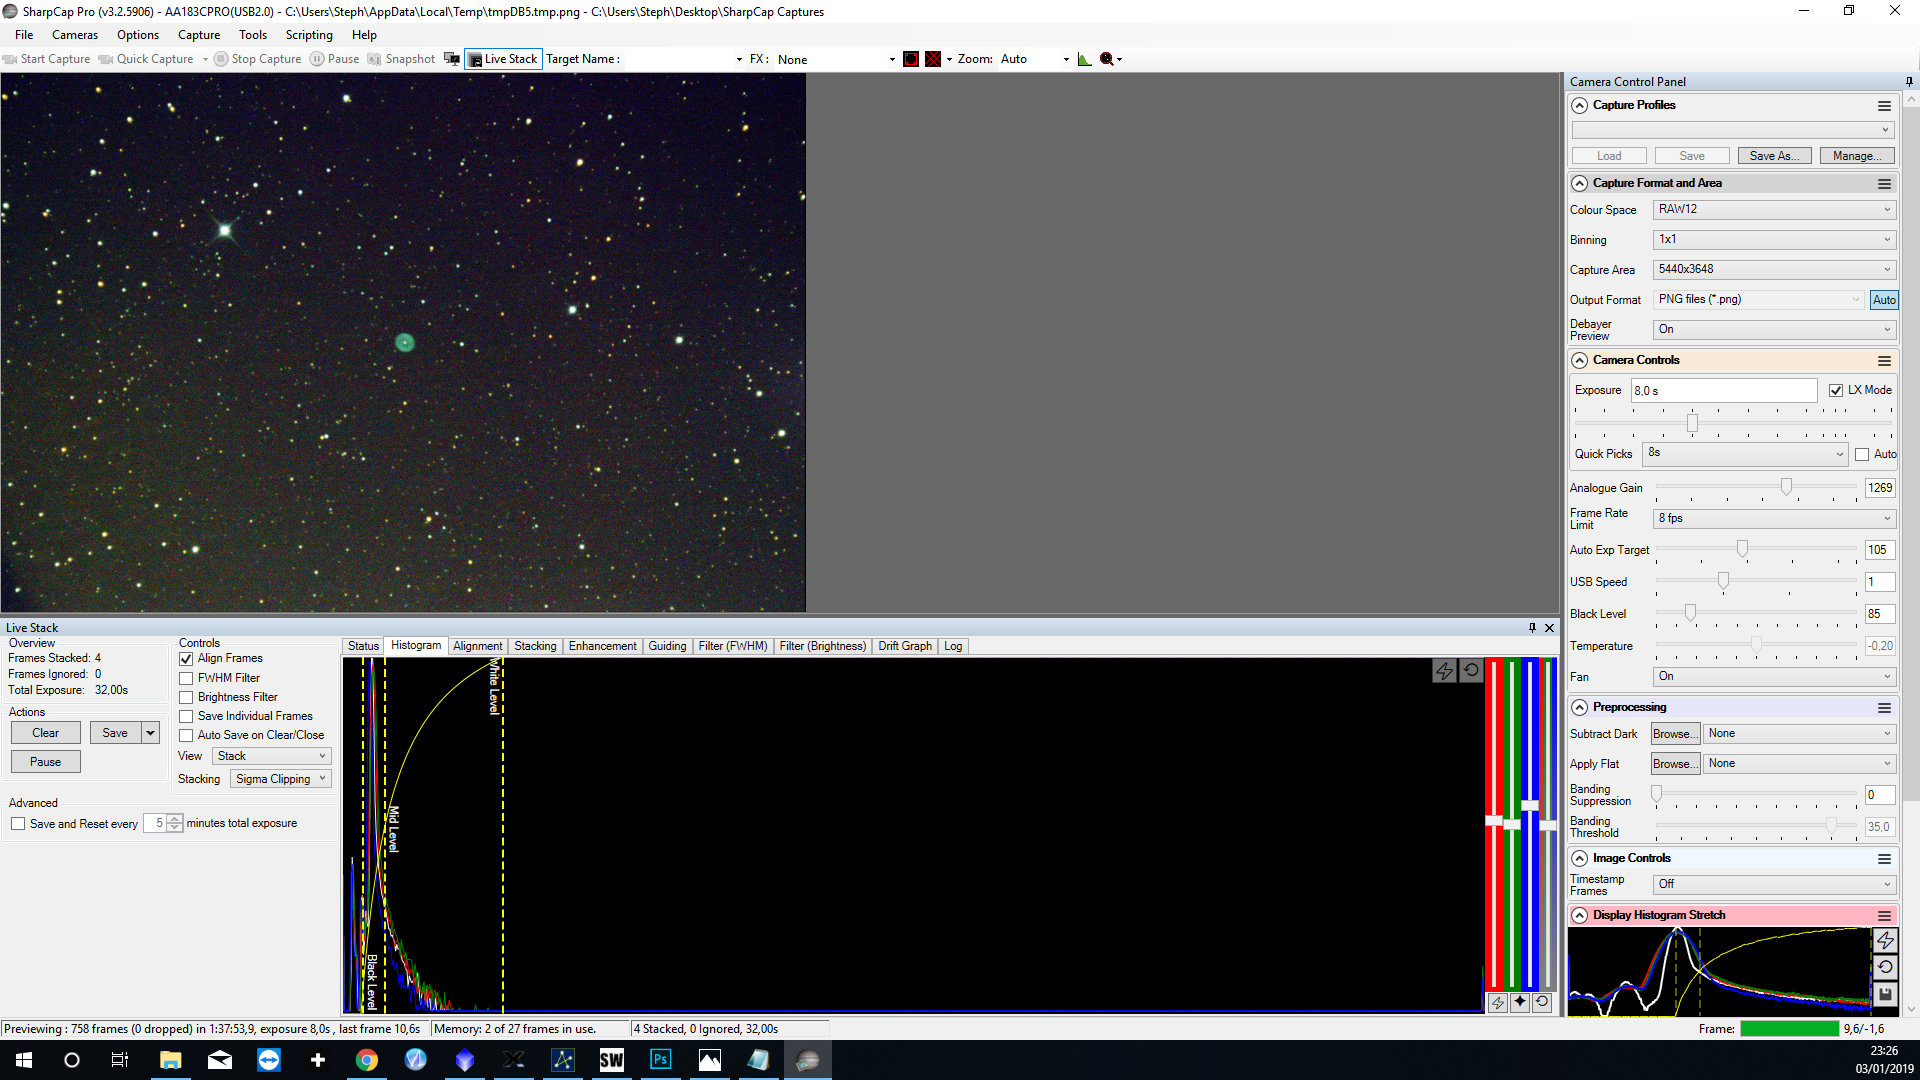
Task: Click the Live Stack toolbar button
Action: point(503,59)
